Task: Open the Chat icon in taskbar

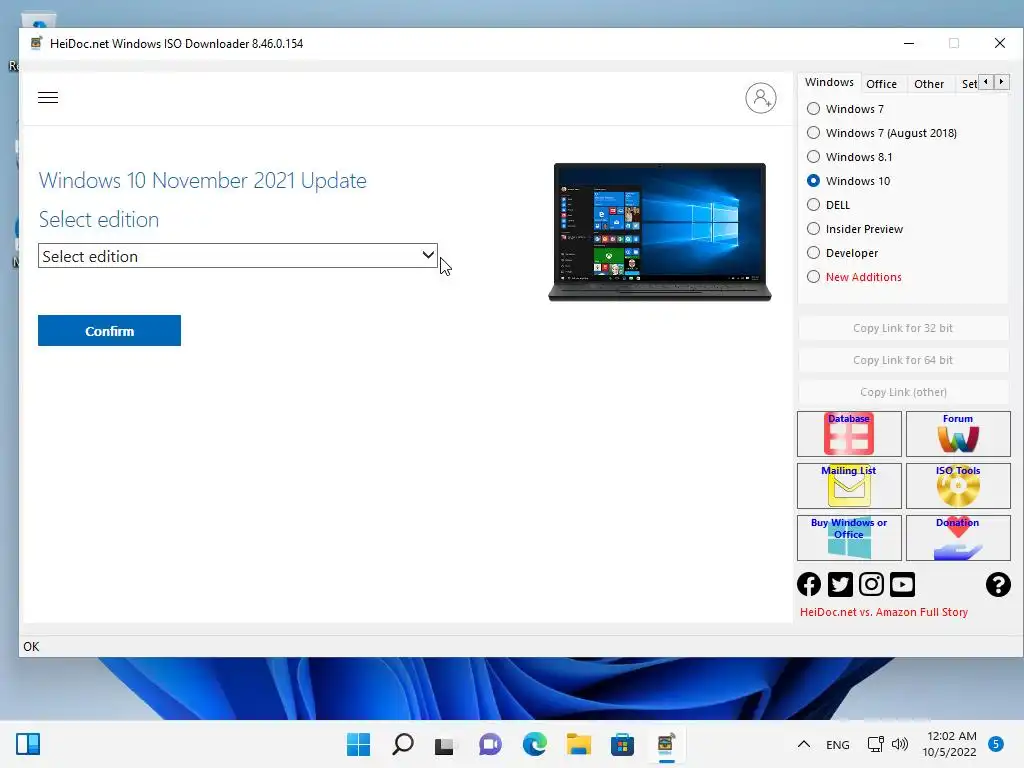Action: 490,744
